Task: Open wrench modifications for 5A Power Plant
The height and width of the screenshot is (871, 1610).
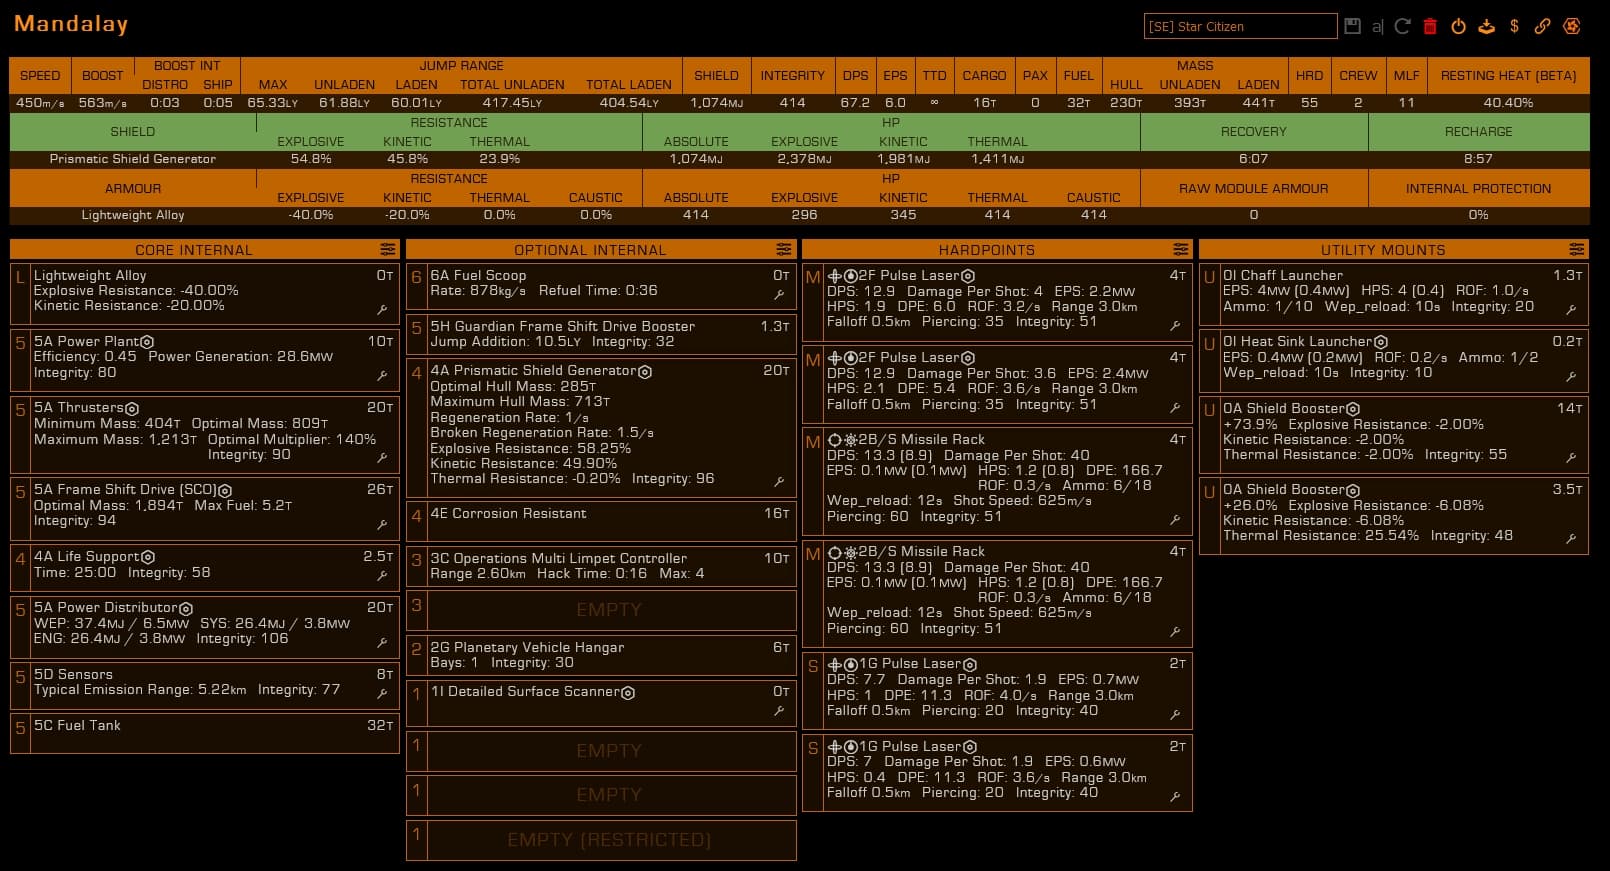Action: pyautogui.click(x=382, y=376)
